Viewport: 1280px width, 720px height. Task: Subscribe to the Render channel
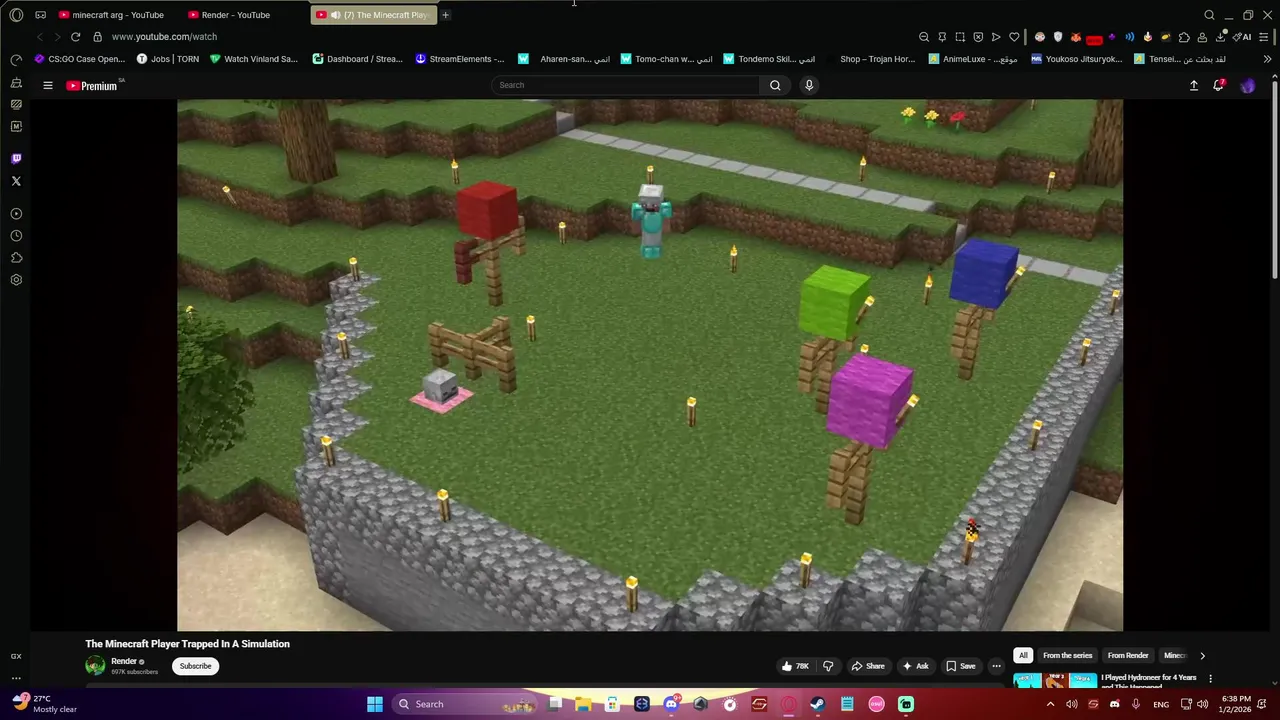coord(195,666)
